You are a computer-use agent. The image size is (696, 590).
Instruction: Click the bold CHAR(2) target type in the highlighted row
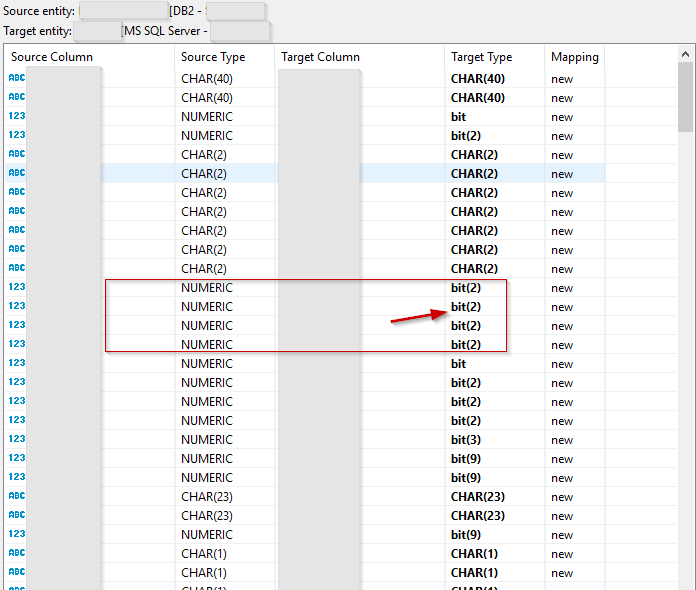tap(474, 174)
